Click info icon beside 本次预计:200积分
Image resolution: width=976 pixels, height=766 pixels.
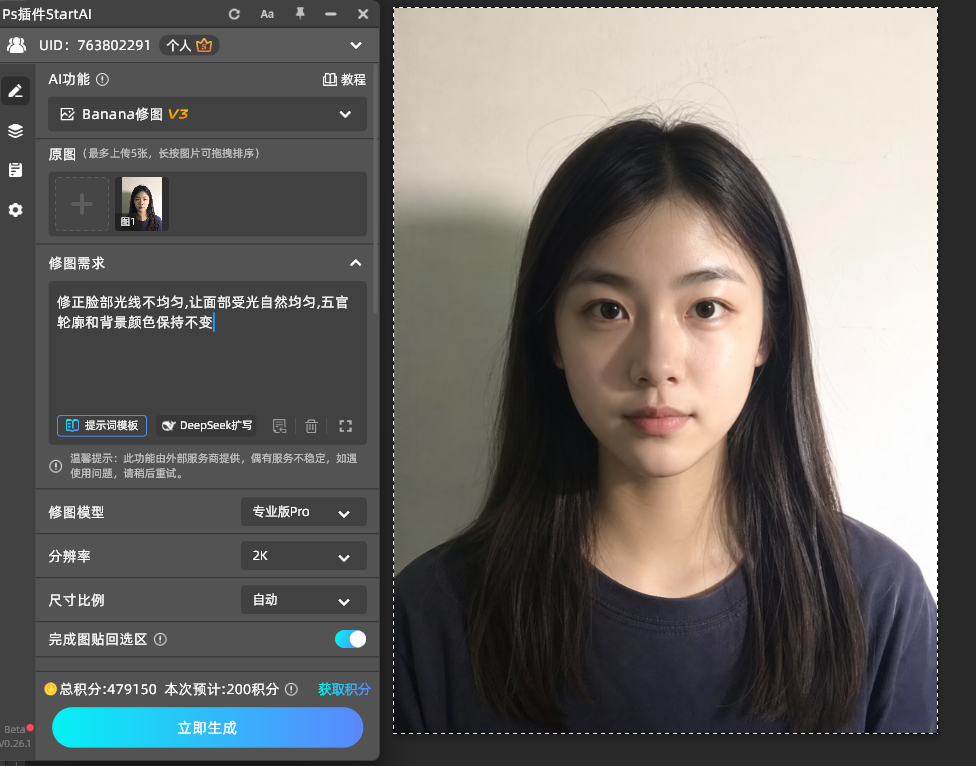coord(291,689)
